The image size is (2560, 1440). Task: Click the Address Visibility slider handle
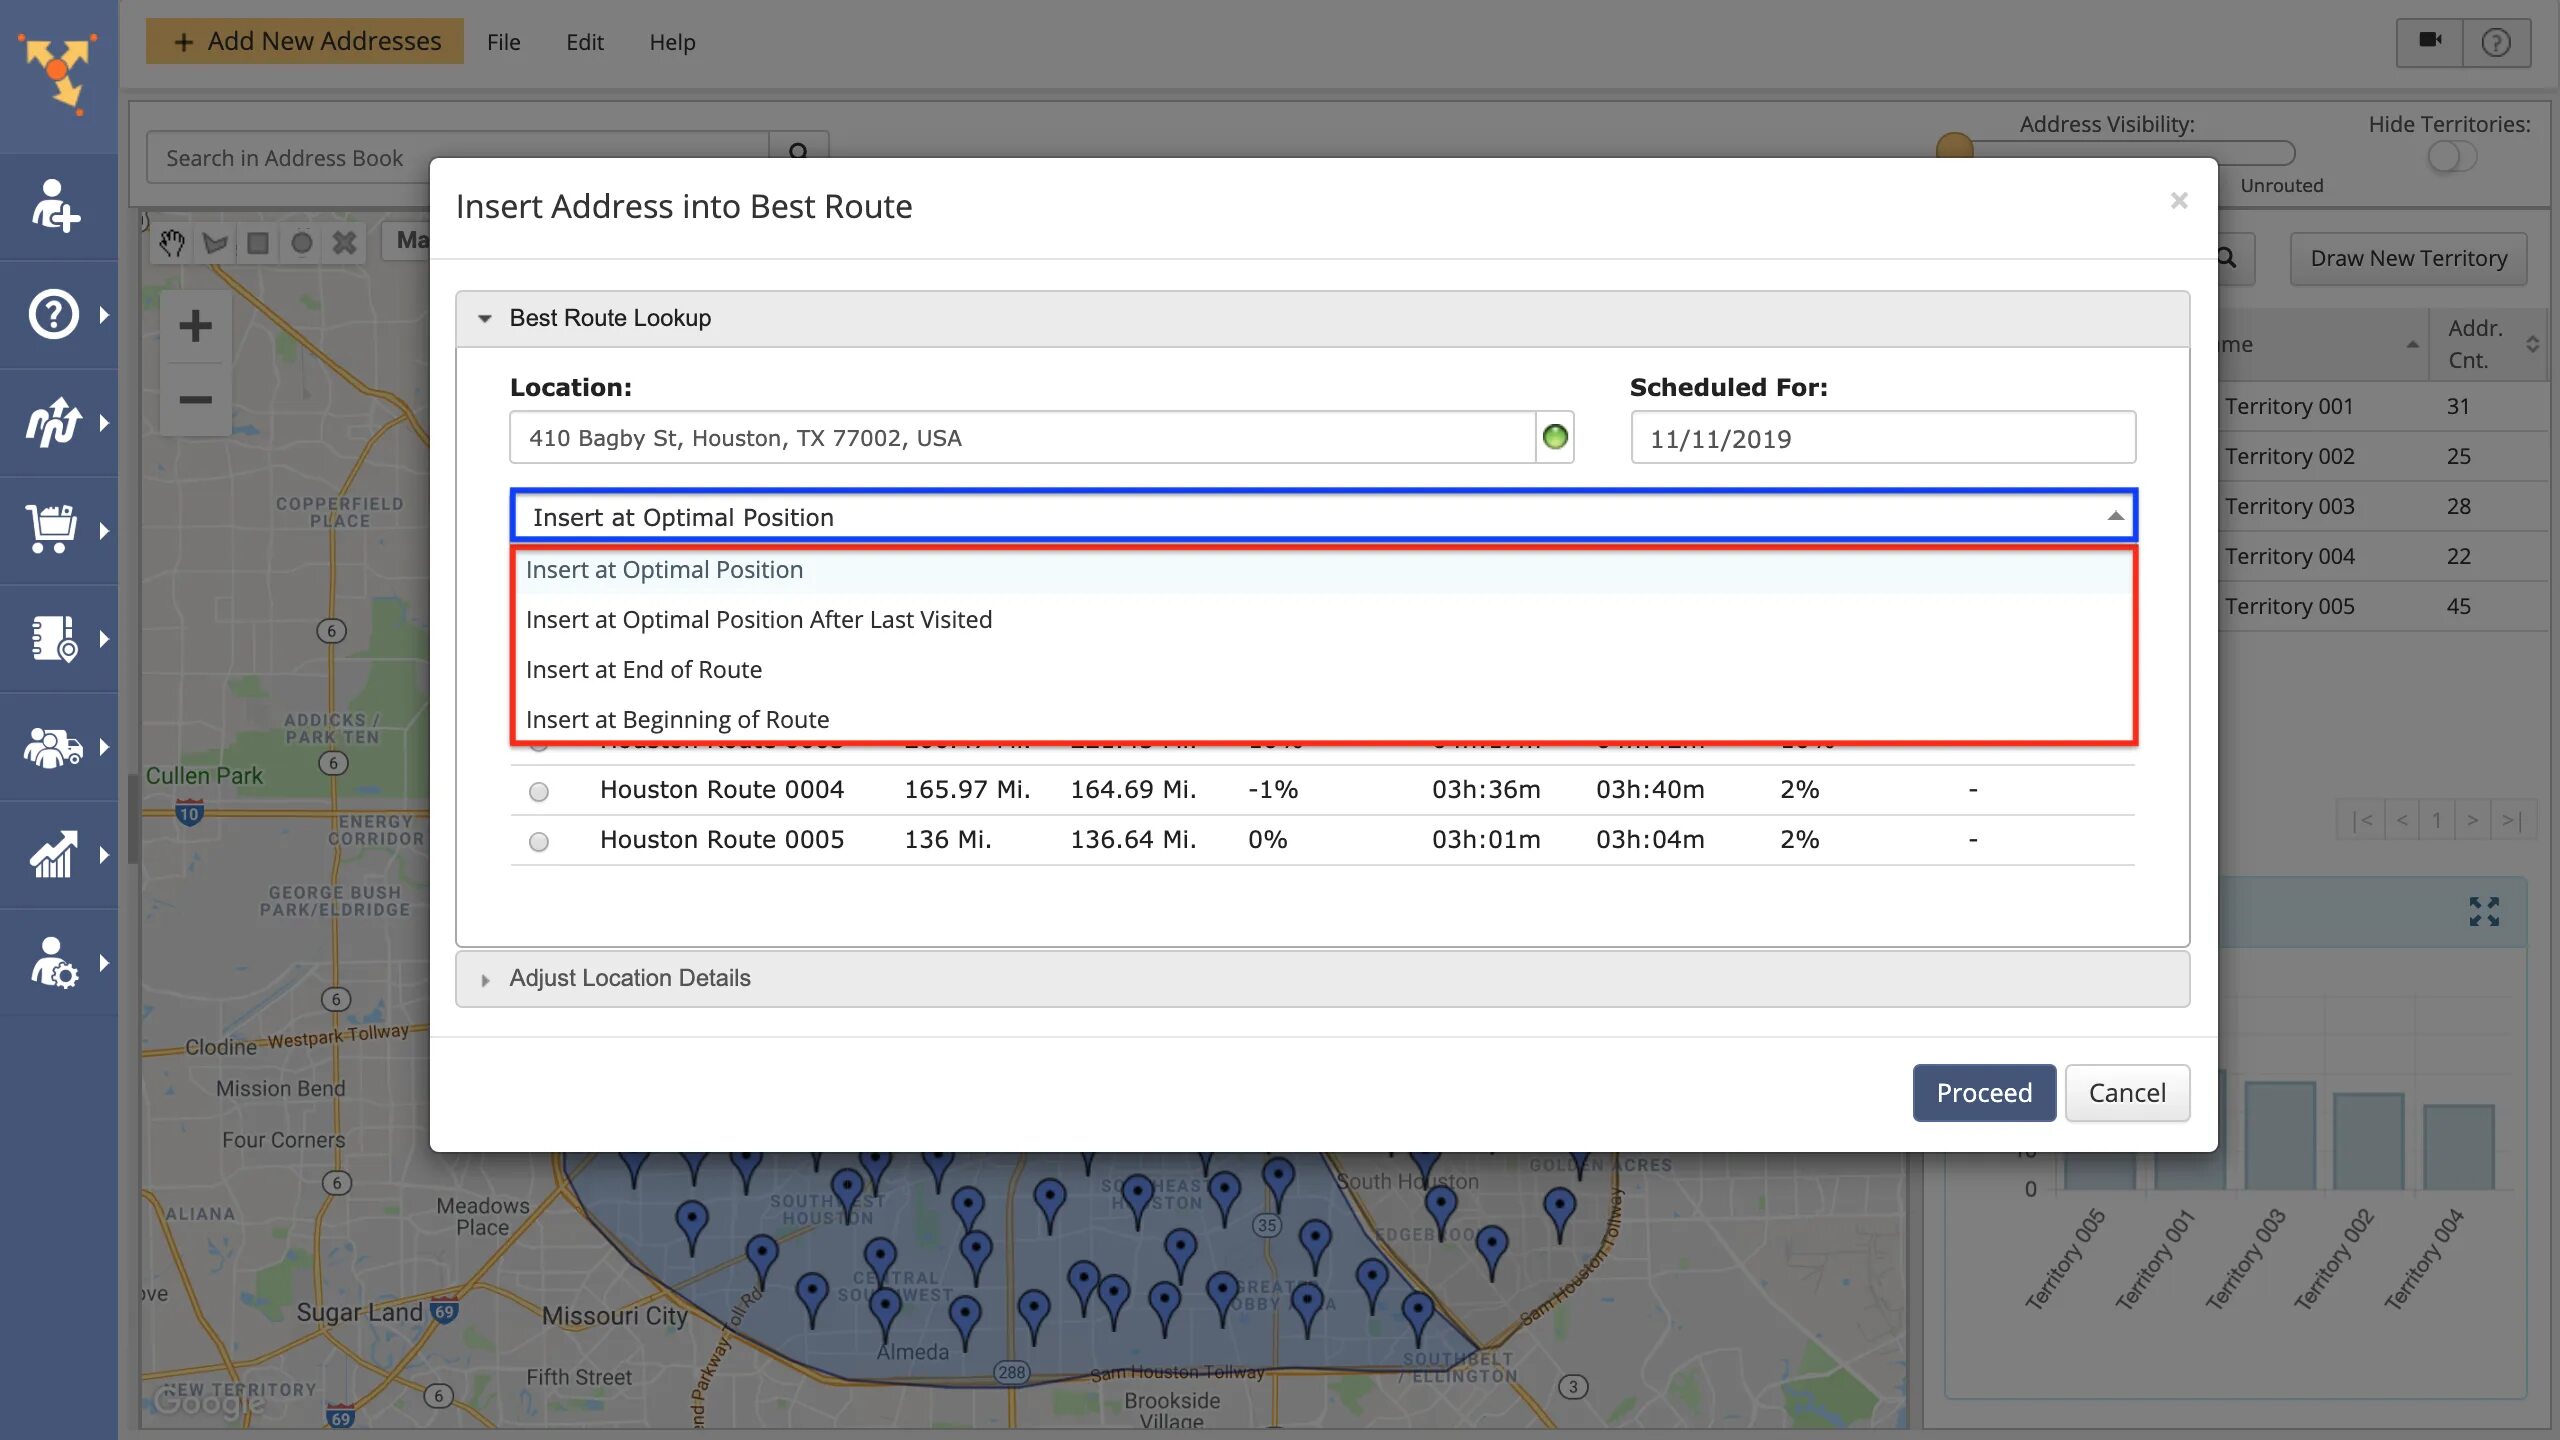tap(1954, 148)
